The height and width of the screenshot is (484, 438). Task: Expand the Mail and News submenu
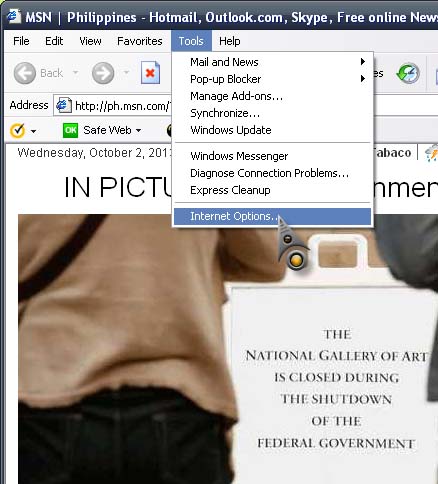click(x=272, y=62)
